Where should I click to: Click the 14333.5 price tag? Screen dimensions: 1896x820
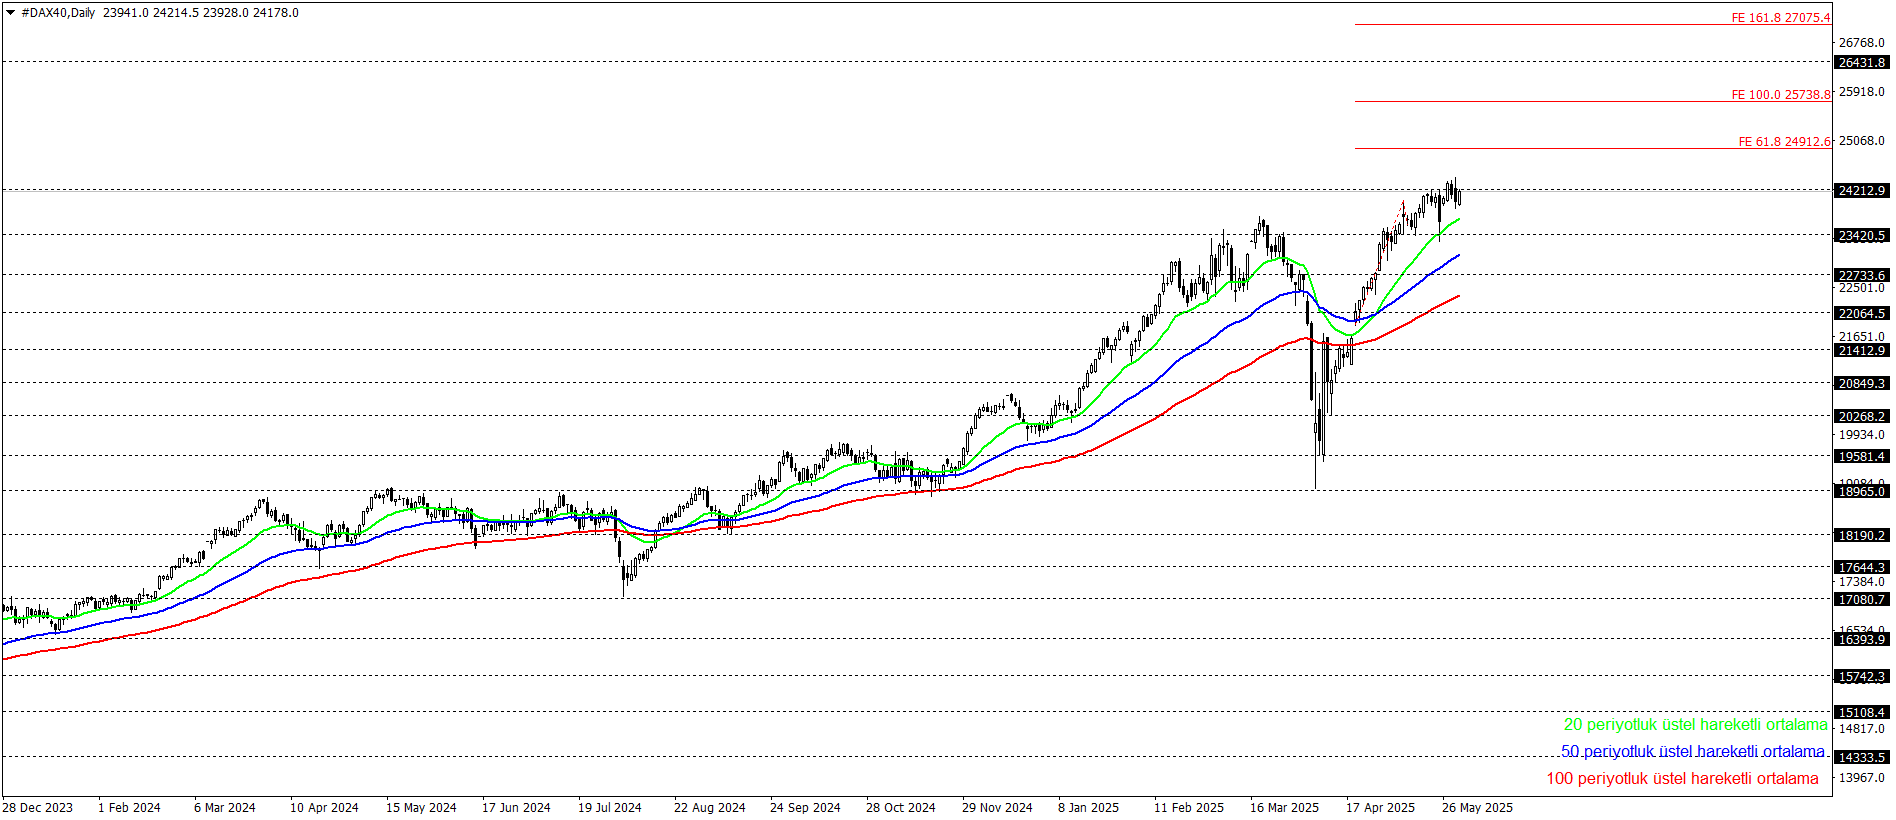pos(1862,757)
